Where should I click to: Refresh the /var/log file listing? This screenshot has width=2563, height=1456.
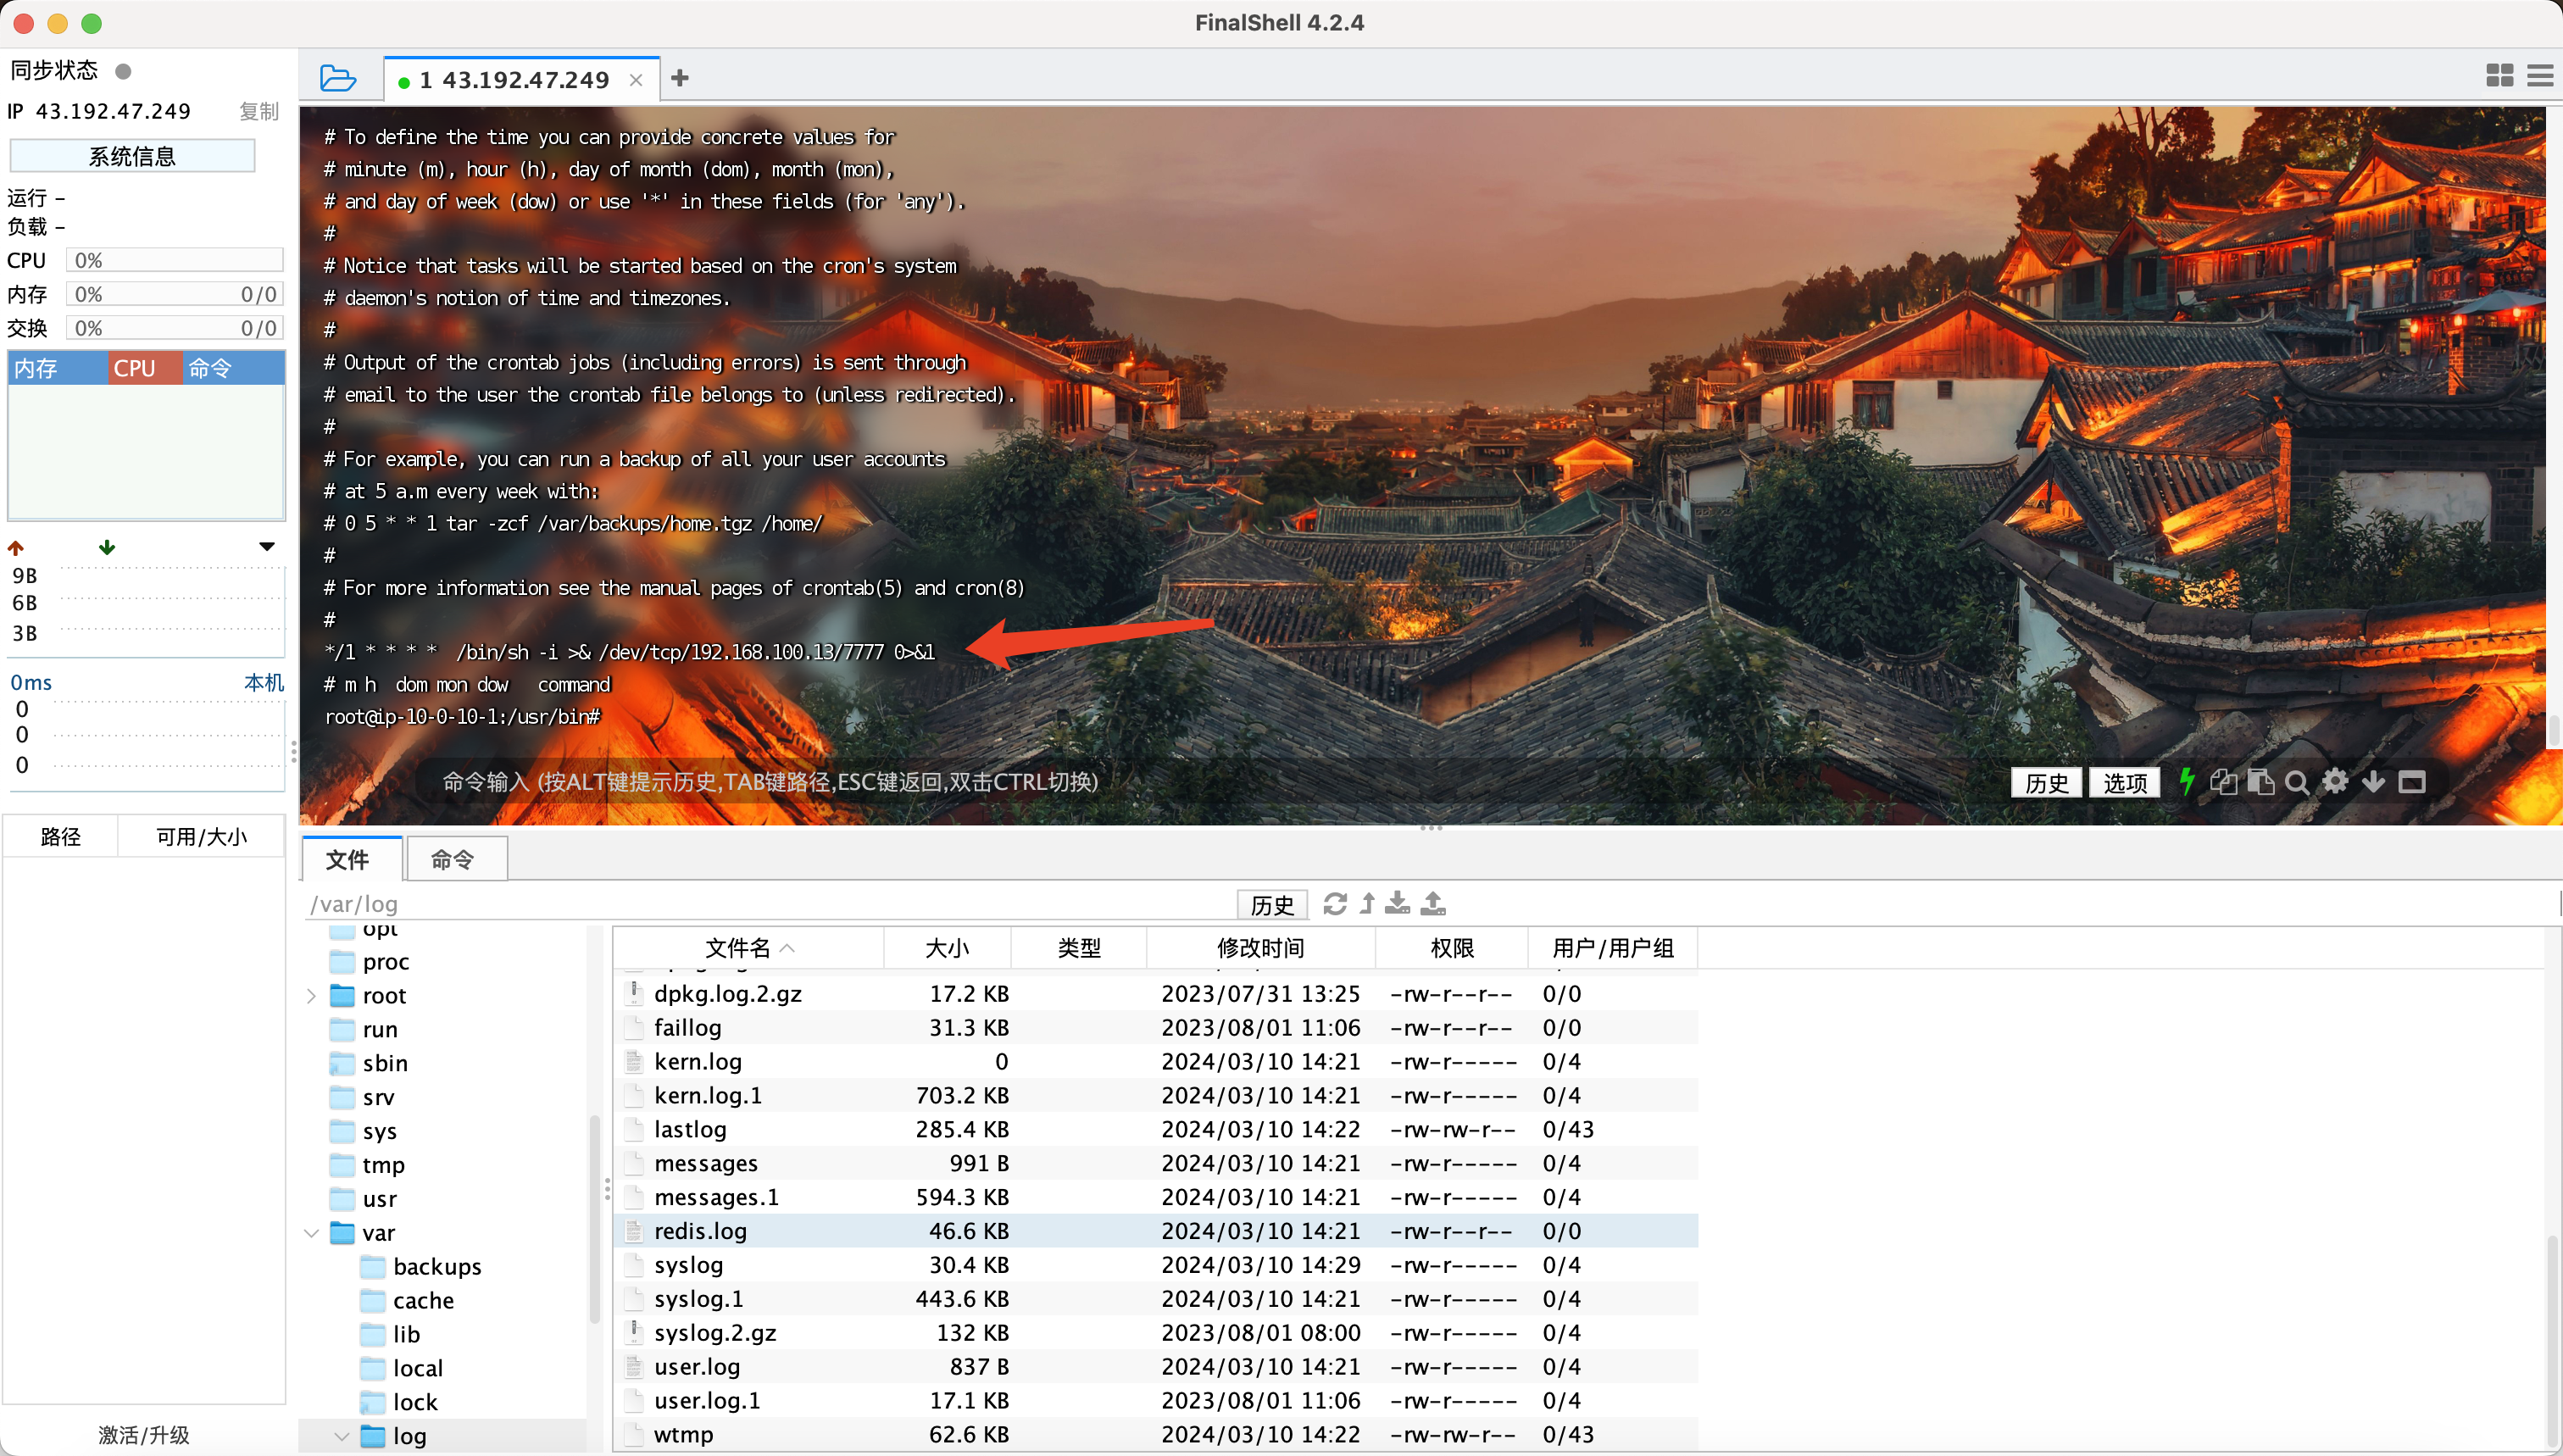pyautogui.click(x=1335, y=904)
